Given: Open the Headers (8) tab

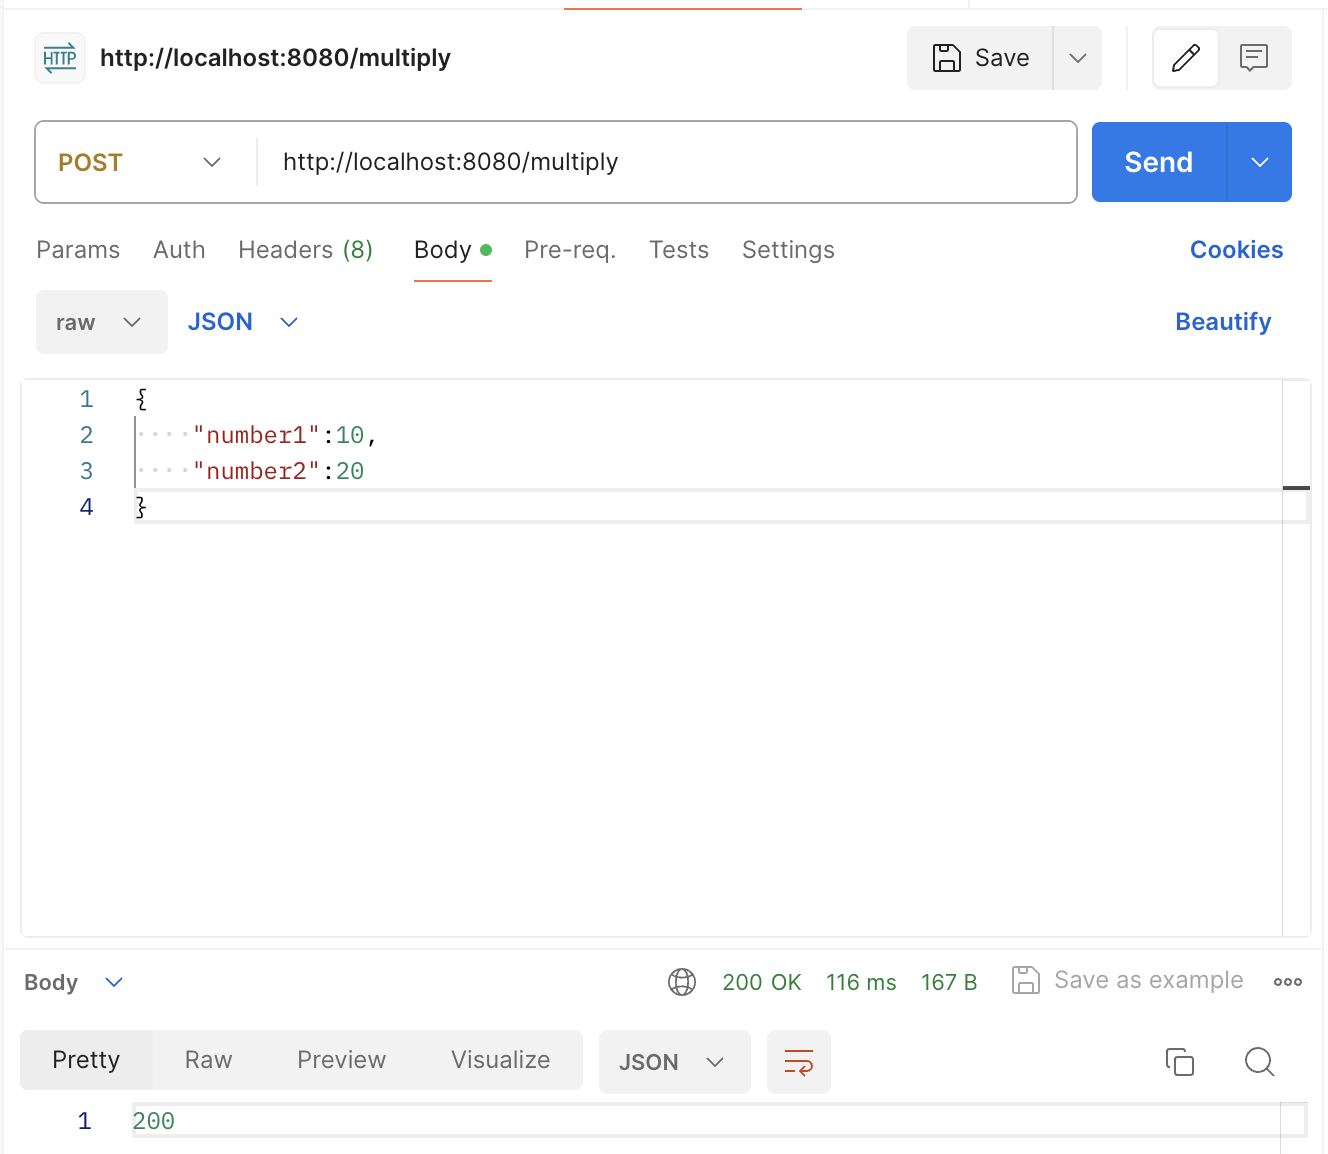Looking at the screenshot, I should [x=305, y=250].
